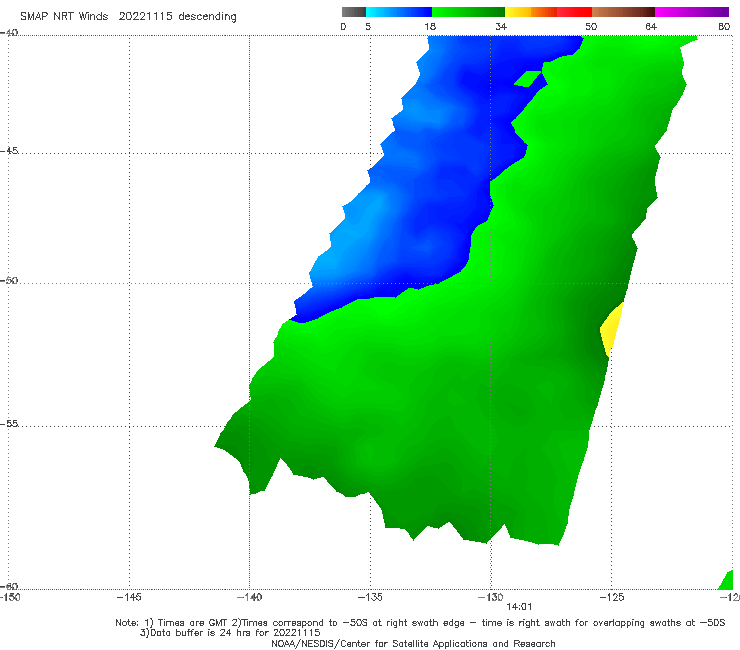Click the 'NOAA/NESDIS/Center for Satellite Applications and Research' credit
Viewport: 740px width, 650px height.
click(x=413, y=643)
